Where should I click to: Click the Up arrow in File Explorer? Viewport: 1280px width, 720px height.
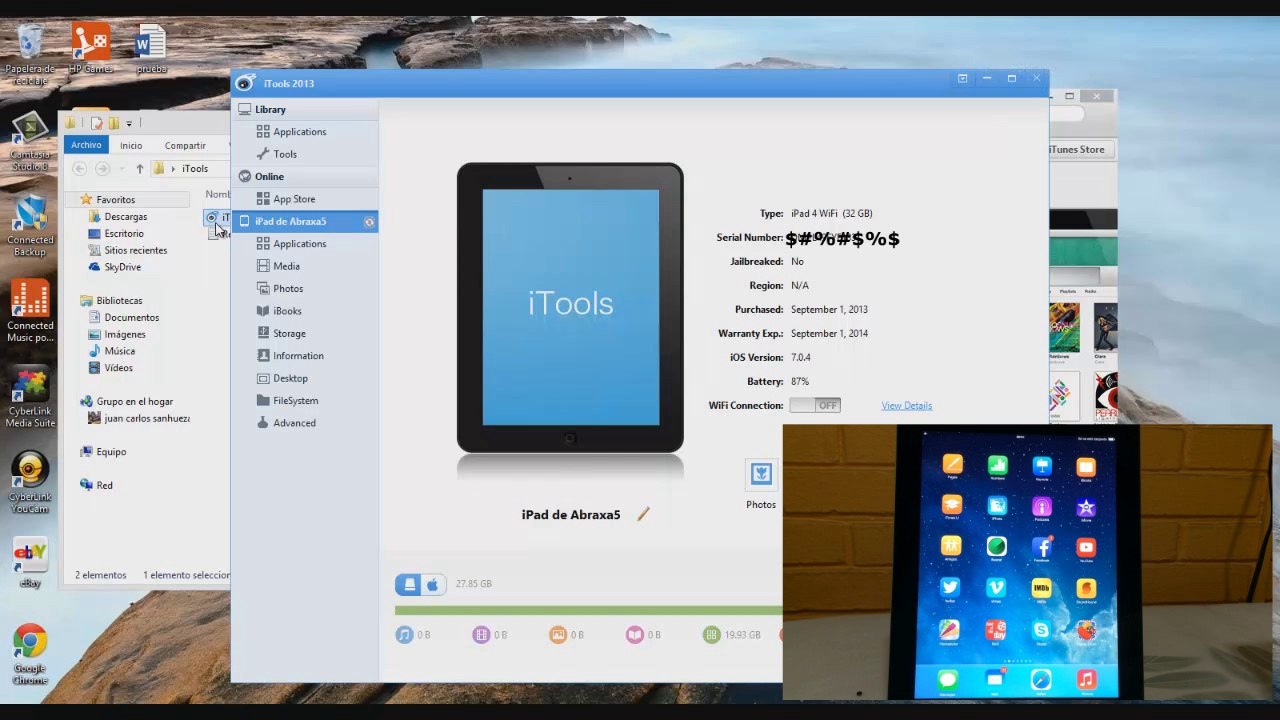(140, 169)
